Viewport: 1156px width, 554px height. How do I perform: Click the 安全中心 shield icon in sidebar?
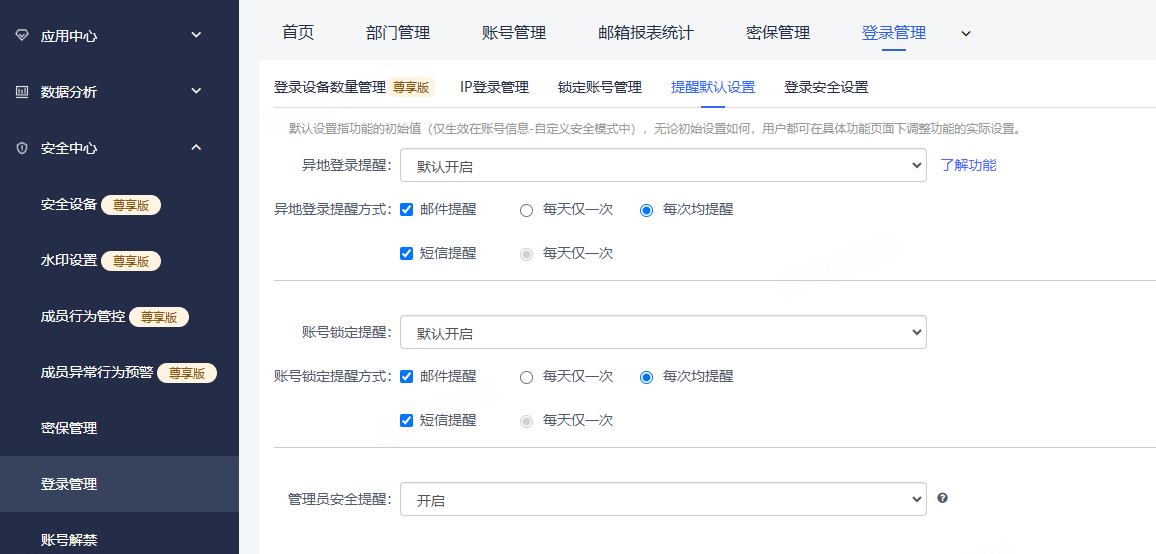[22, 148]
